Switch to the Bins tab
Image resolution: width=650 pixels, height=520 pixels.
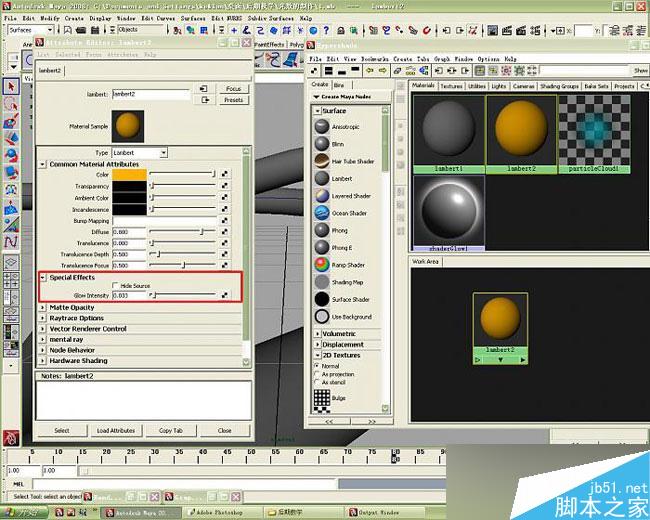[x=340, y=85]
